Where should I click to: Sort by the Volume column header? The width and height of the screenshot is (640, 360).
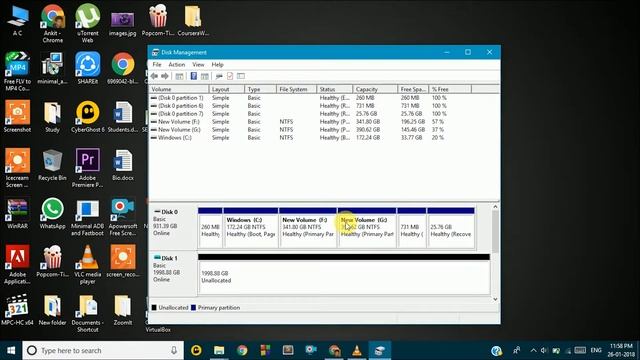(x=179, y=89)
